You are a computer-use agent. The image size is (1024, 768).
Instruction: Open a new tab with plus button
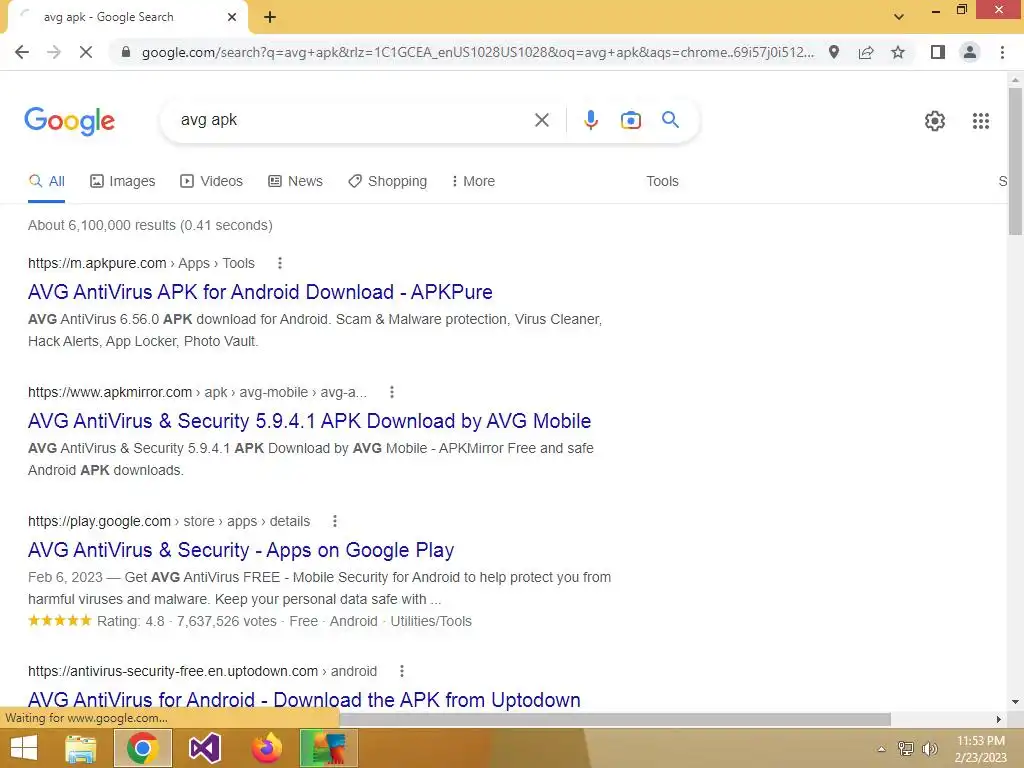point(270,17)
